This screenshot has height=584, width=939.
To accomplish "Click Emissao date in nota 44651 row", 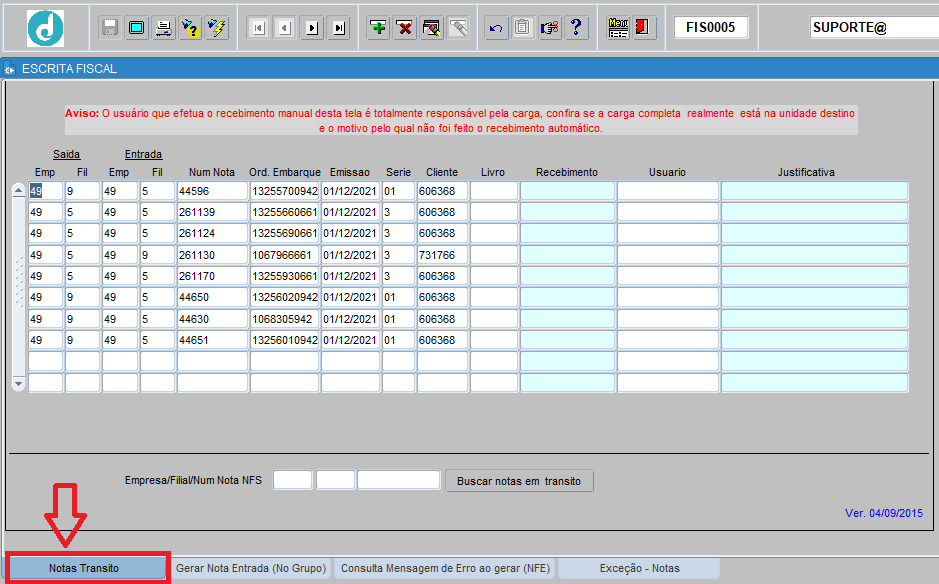I will point(350,340).
